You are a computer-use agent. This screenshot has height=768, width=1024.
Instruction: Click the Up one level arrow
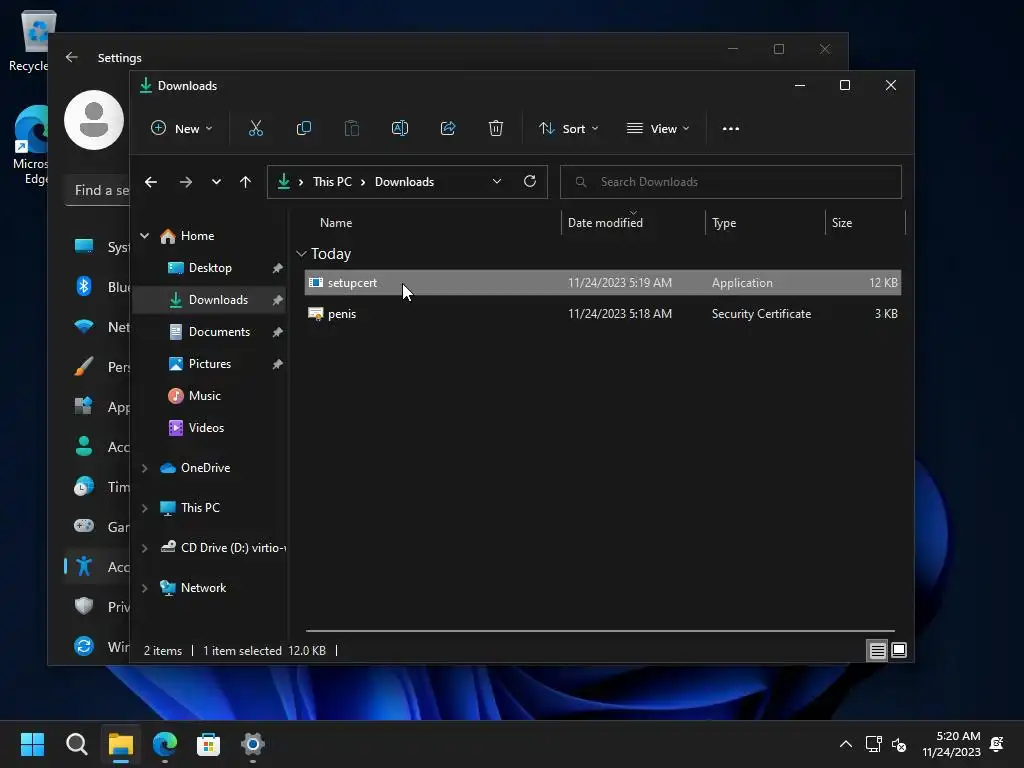[246, 182]
